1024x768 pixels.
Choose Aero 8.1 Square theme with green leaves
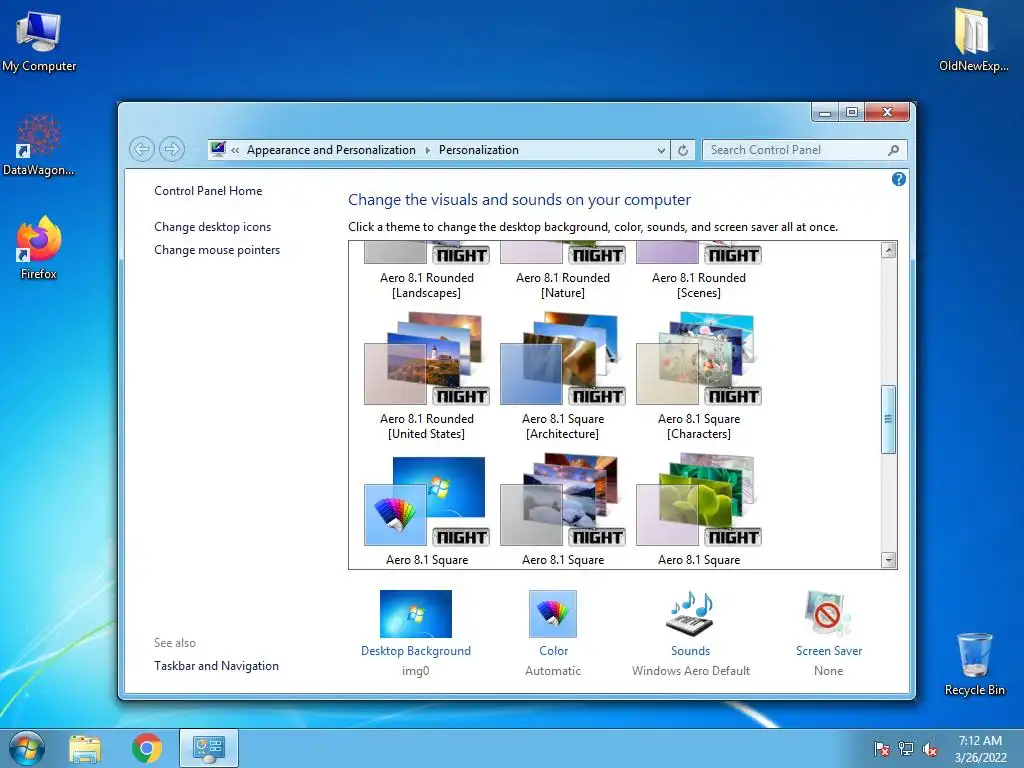[x=699, y=509]
